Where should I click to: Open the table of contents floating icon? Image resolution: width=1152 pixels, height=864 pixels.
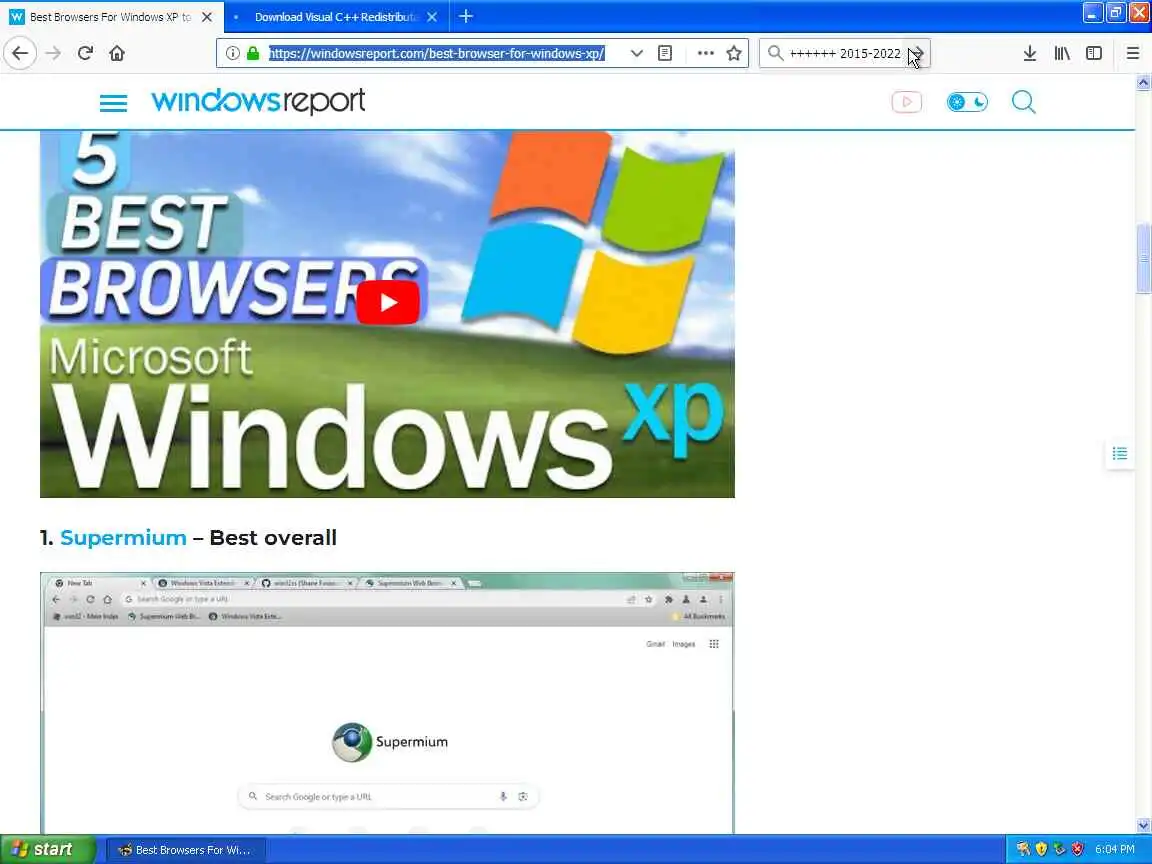pyautogui.click(x=1120, y=453)
